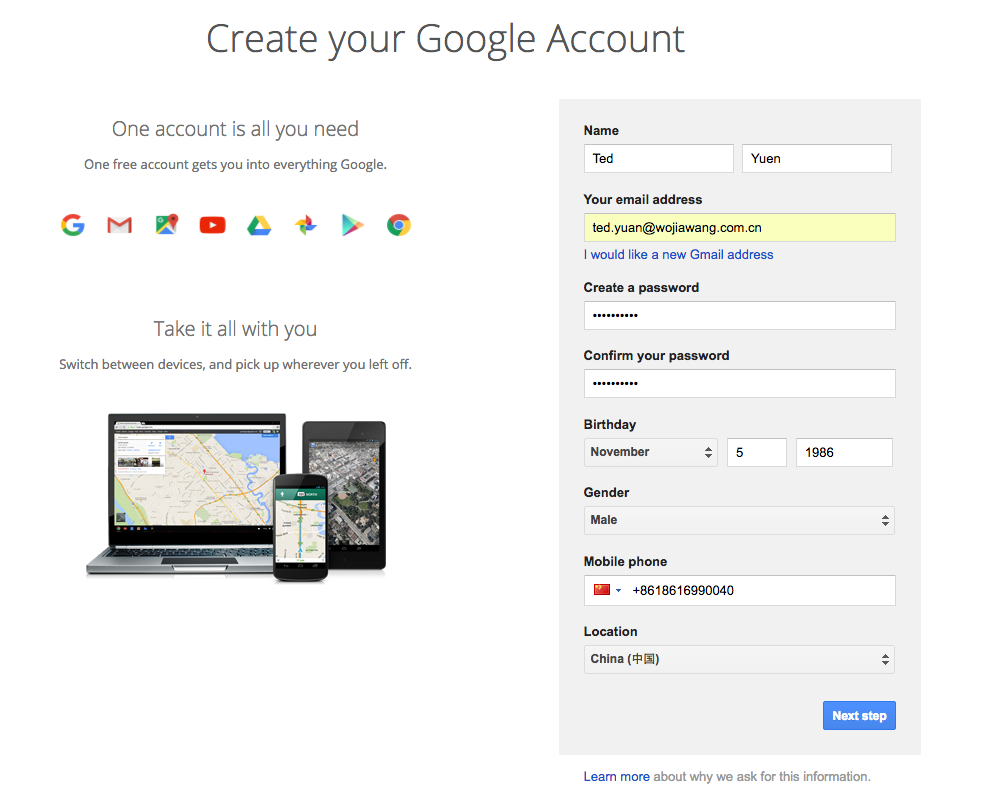
Task: Click the Gmail envelope icon
Action: point(119,225)
